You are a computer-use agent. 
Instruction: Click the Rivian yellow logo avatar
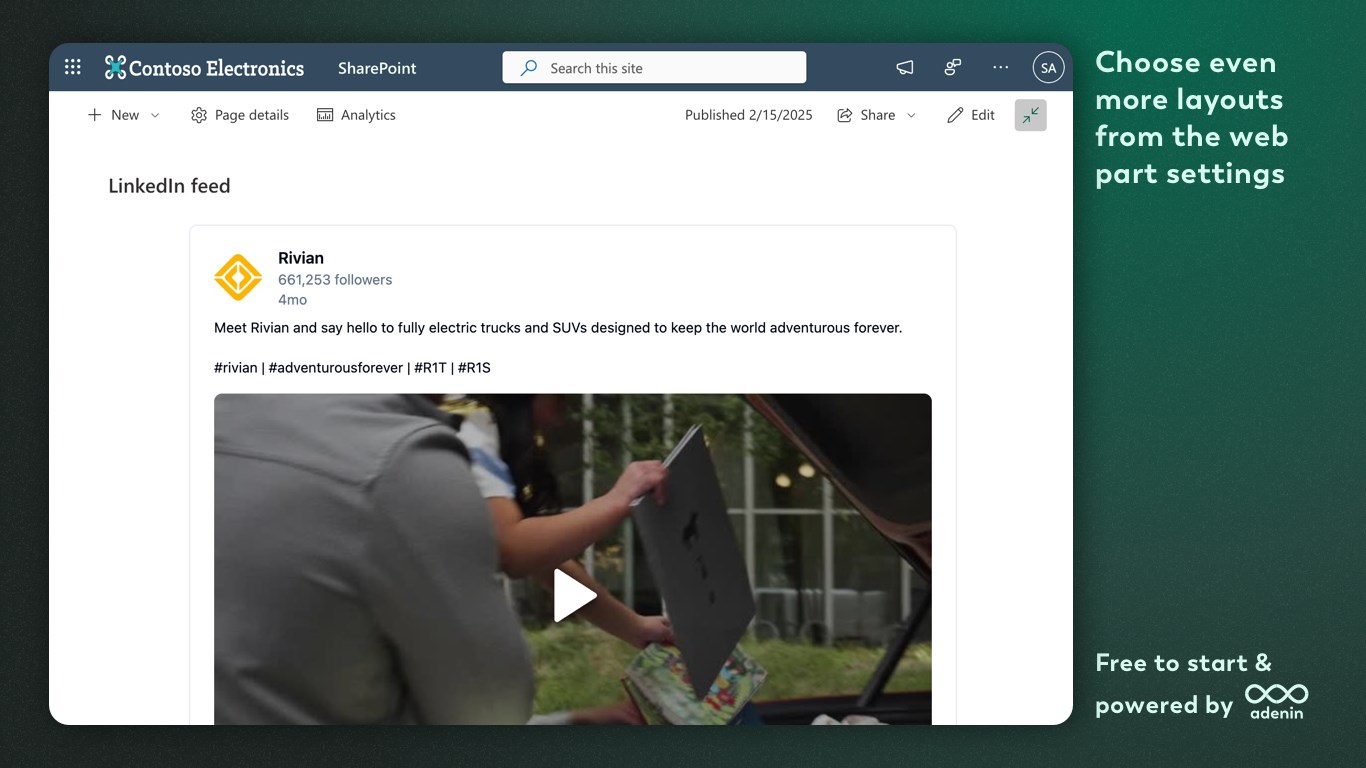[238, 277]
